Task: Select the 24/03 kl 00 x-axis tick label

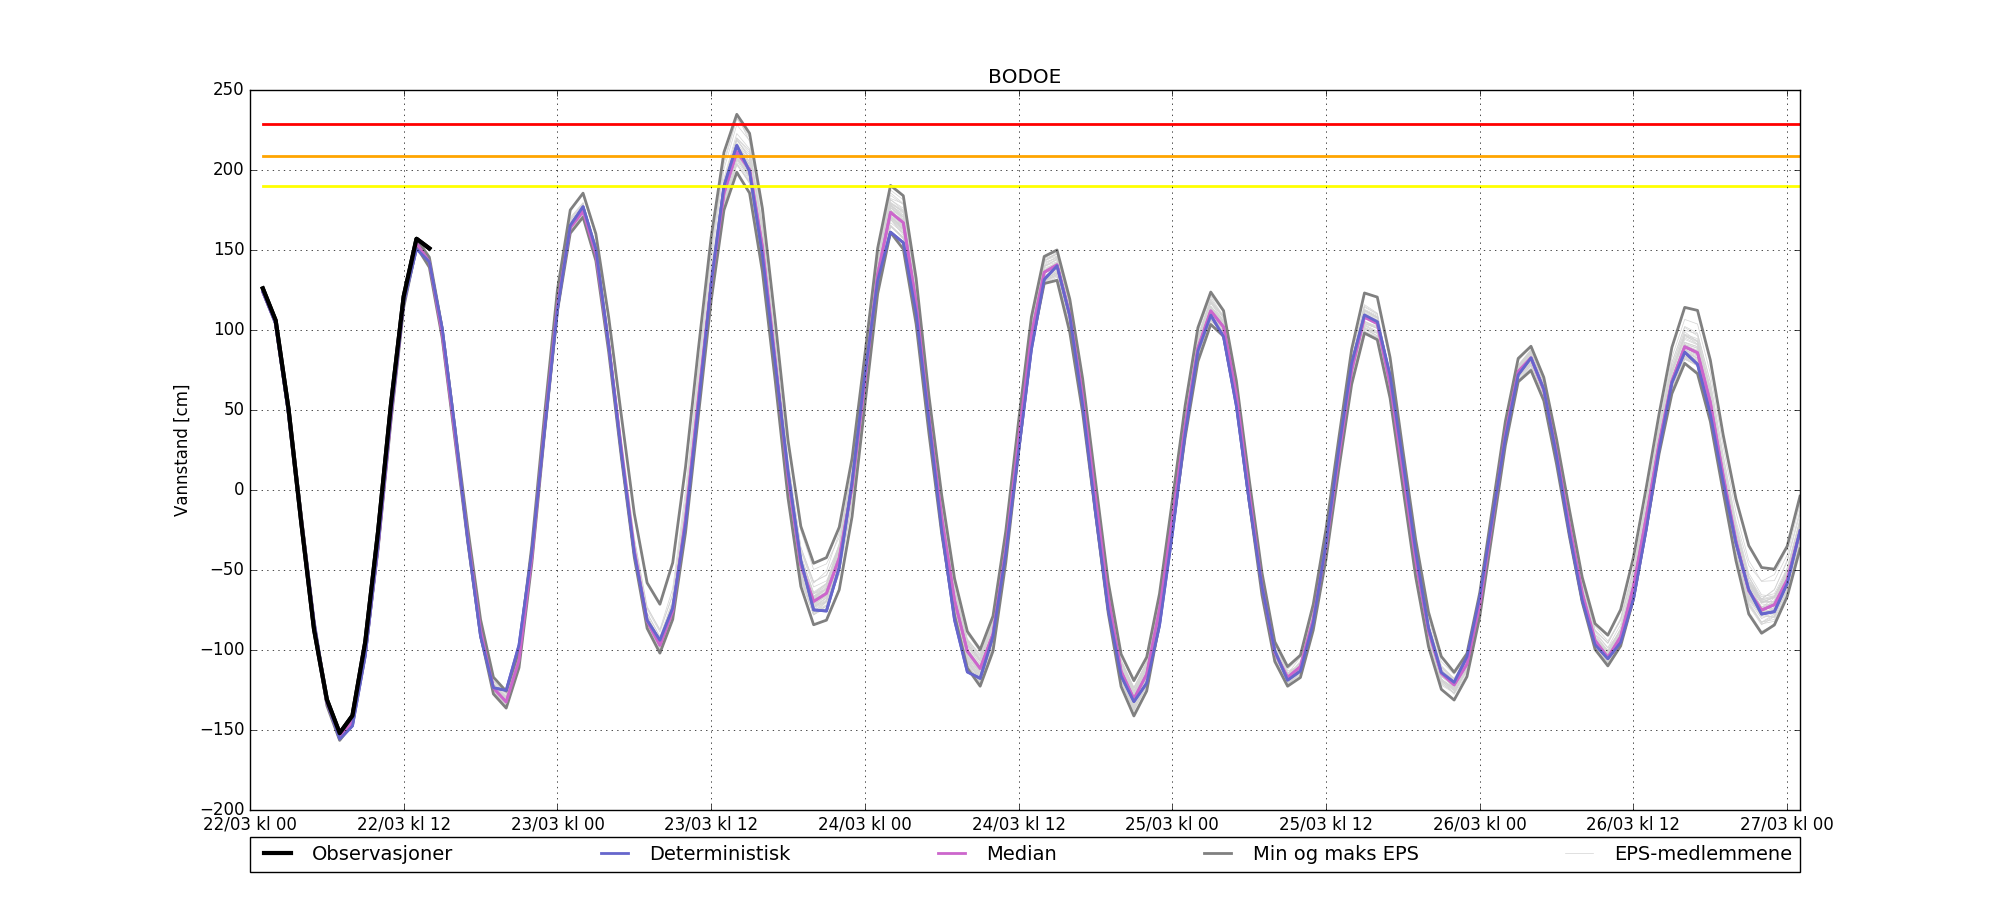Action: [x=865, y=825]
